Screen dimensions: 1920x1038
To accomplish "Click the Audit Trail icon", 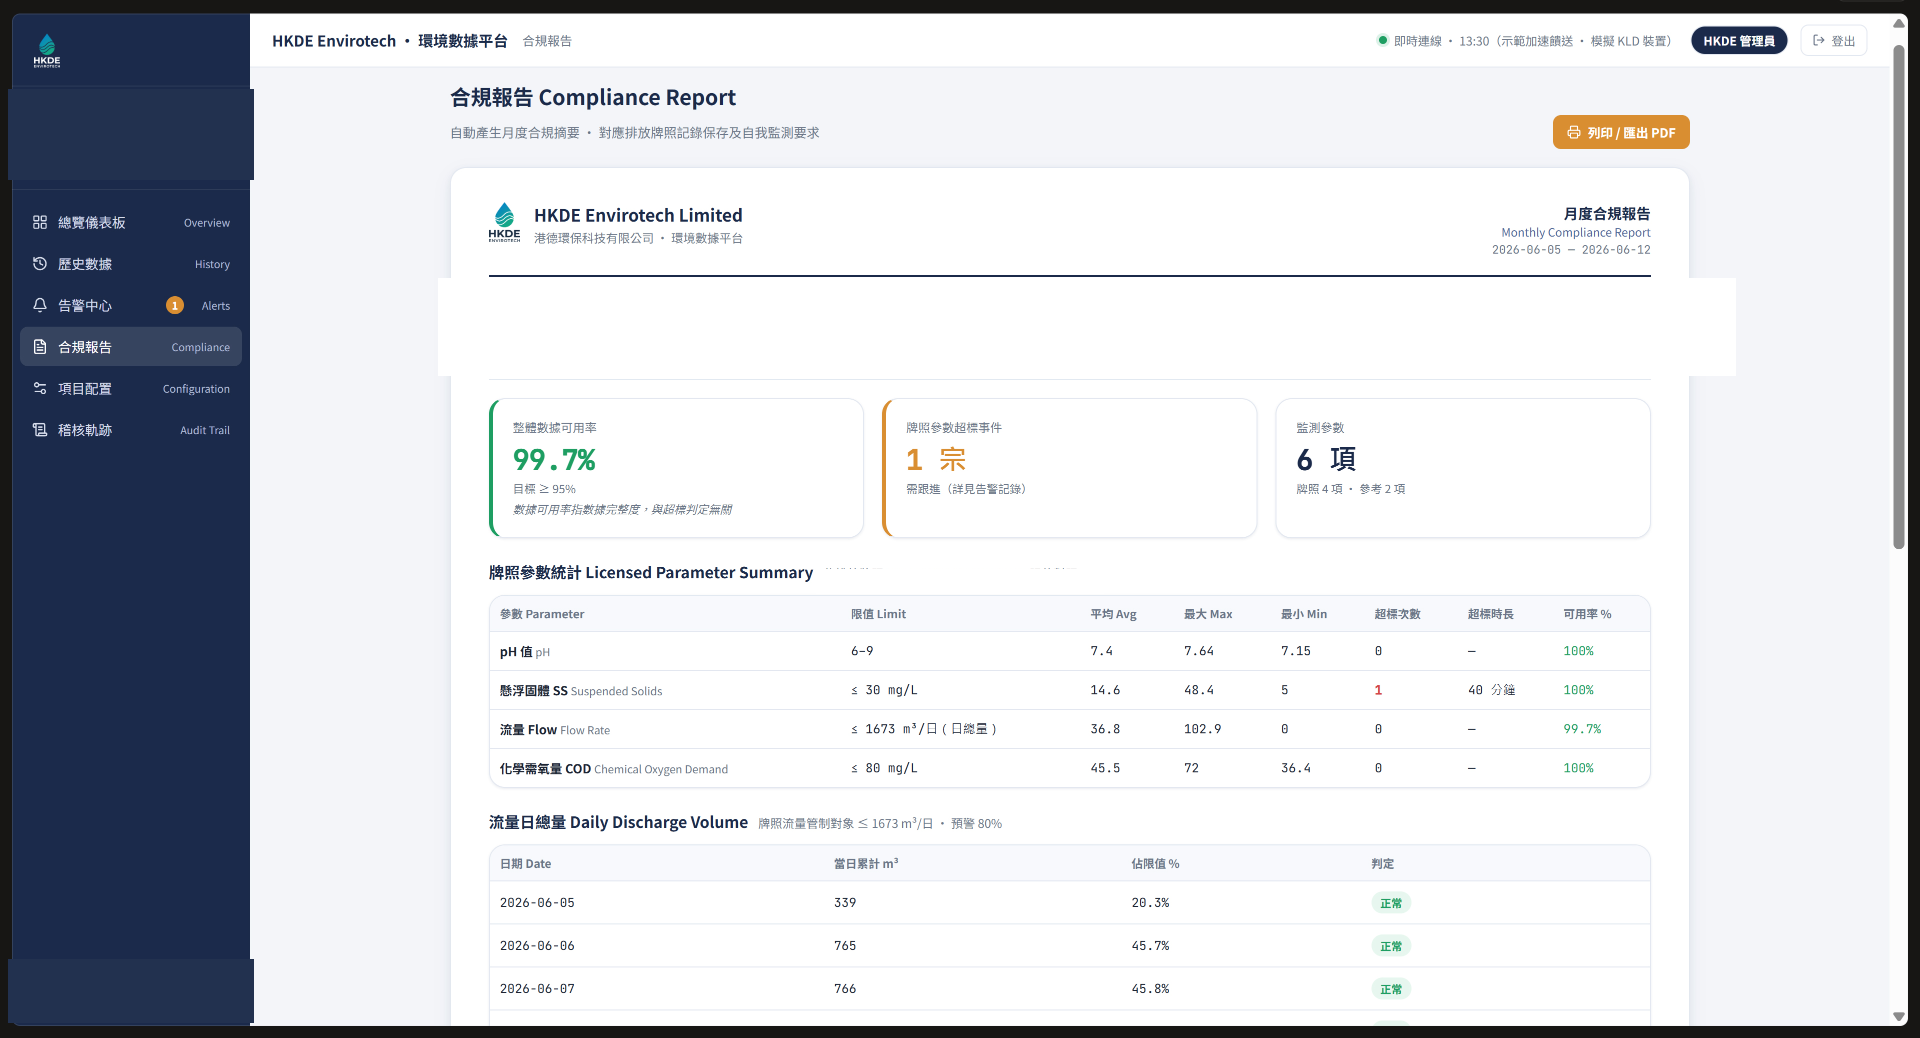I will (40, 430).
